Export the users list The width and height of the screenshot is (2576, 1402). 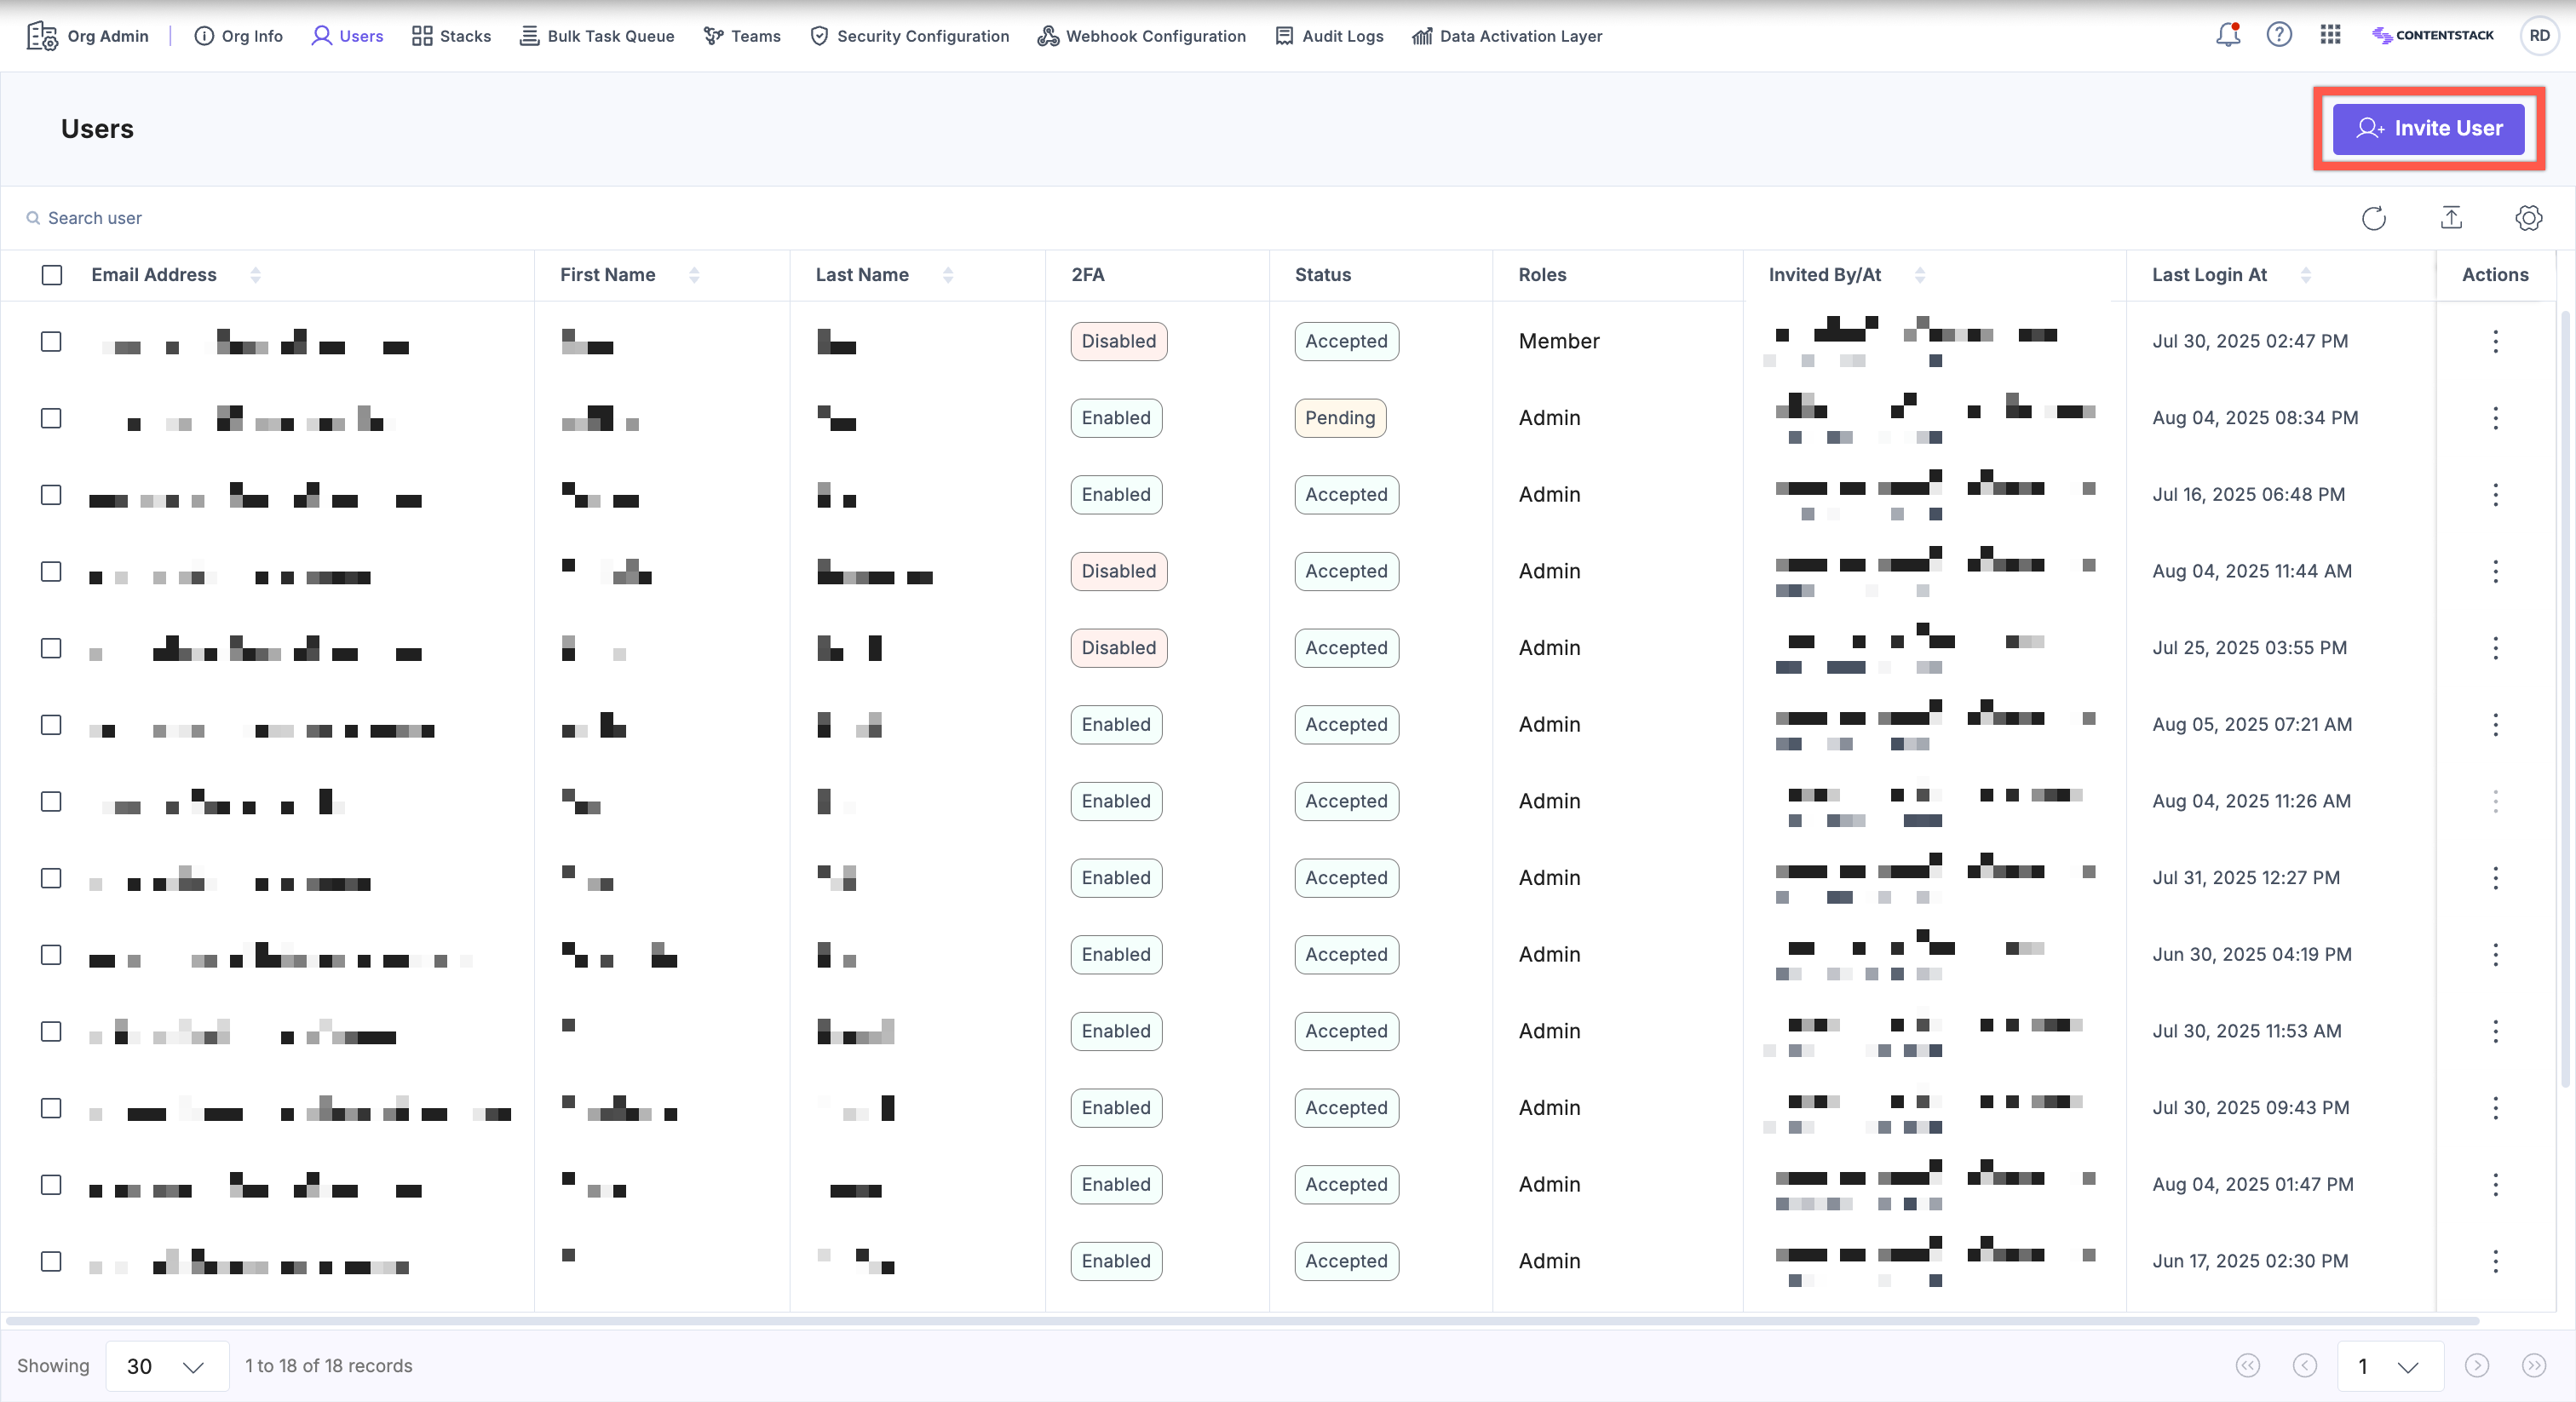point(2452,218)
